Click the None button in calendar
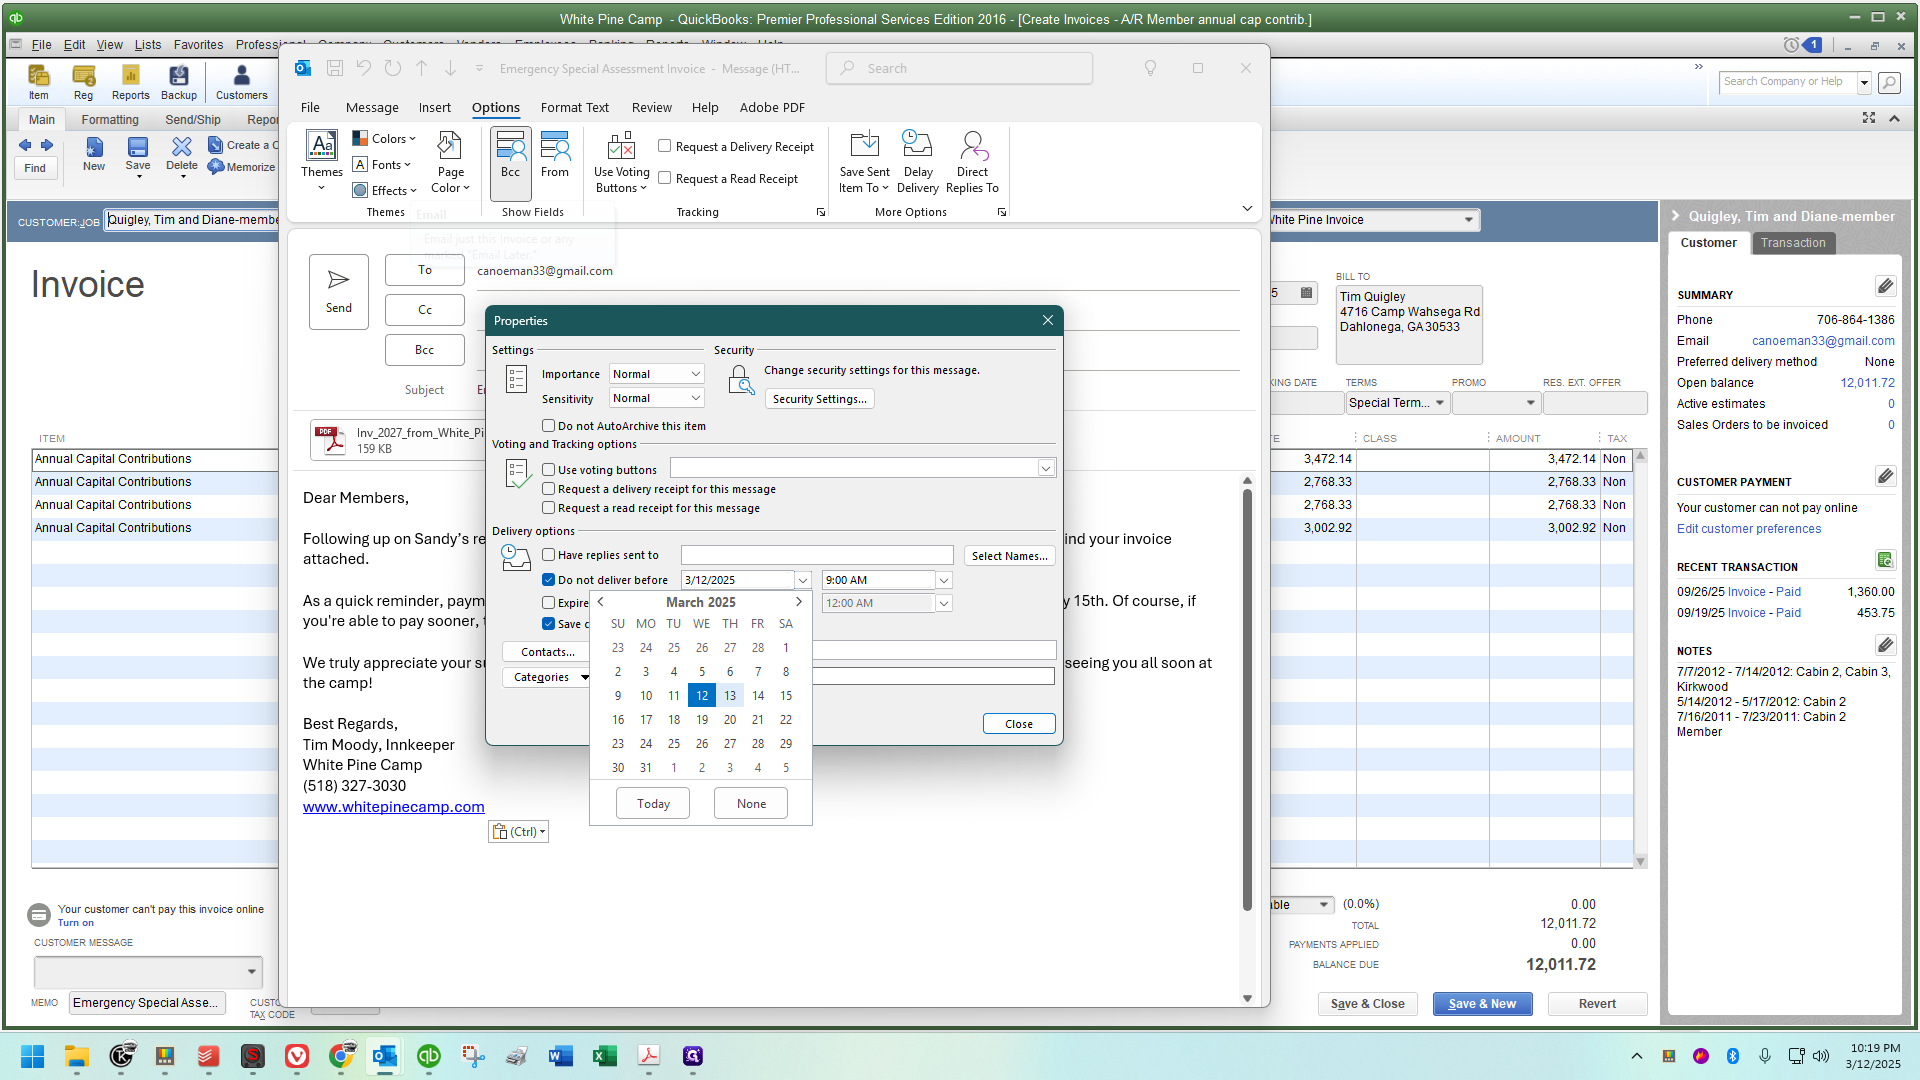This screenshot has width=1920, height=1080. 751,804
